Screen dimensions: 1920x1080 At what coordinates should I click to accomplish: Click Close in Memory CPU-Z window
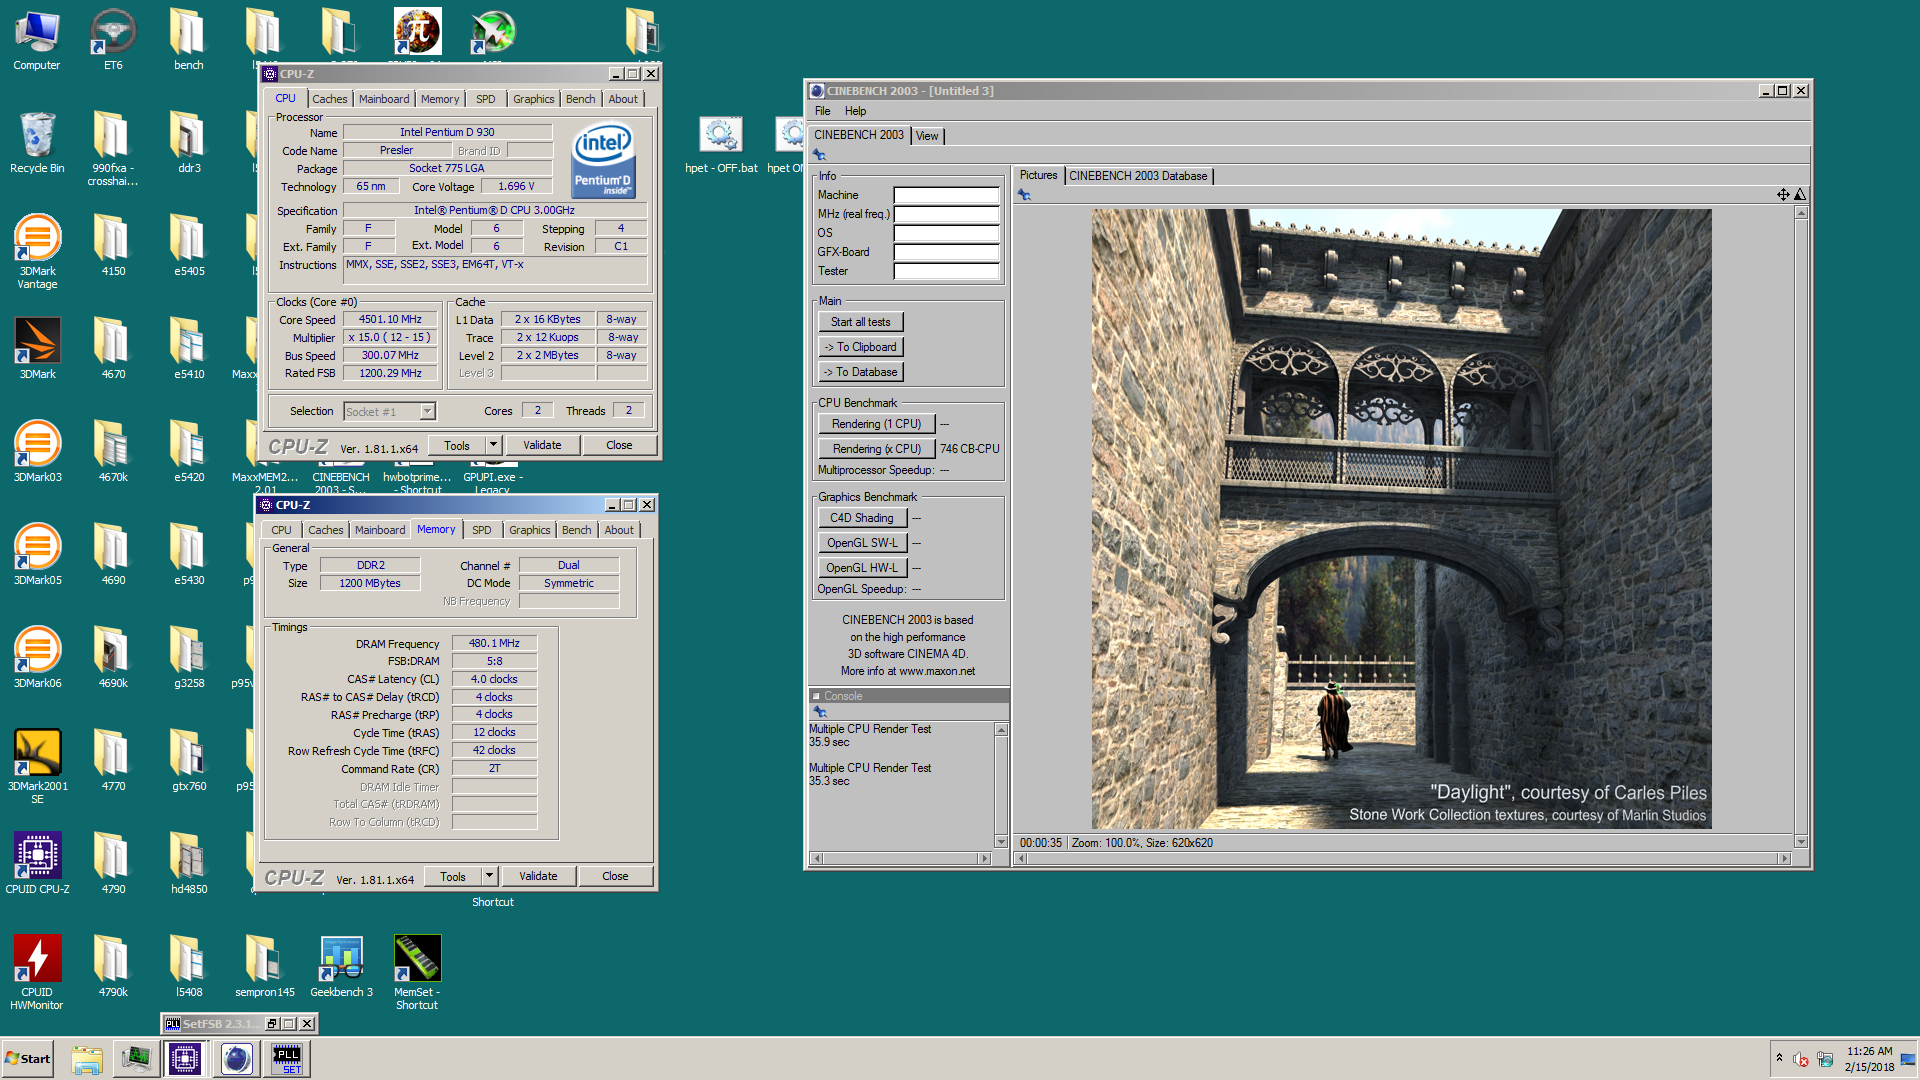(x=615, y=876)
